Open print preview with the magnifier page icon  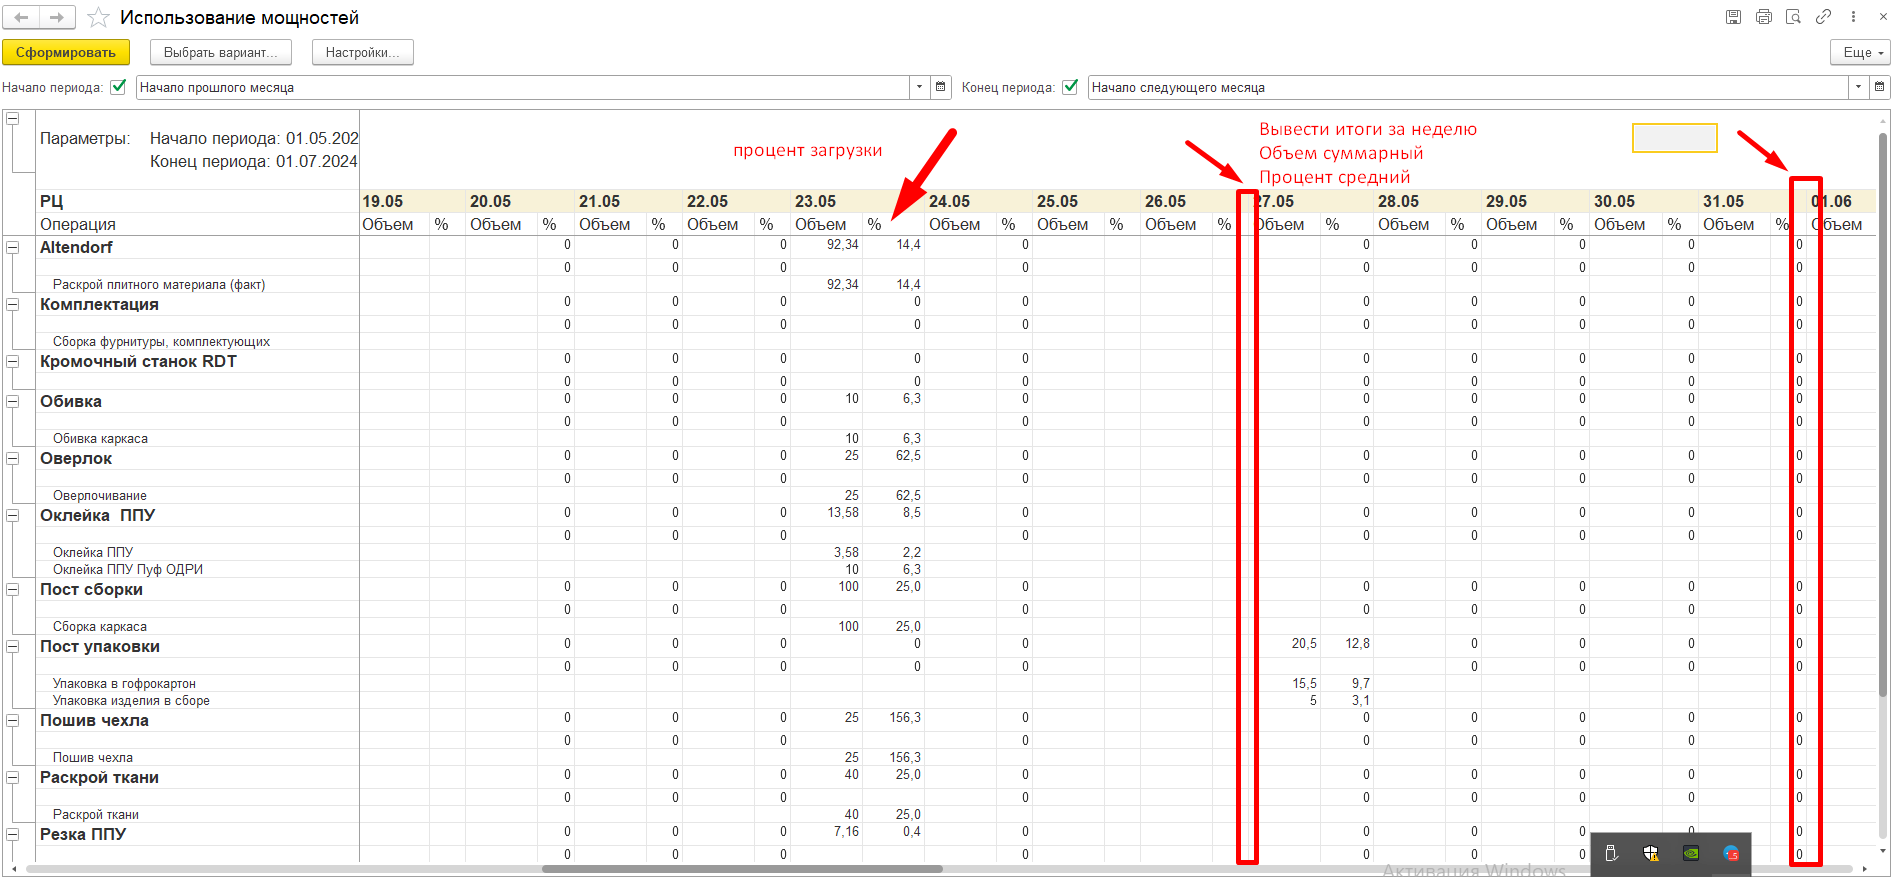tap(1793, 17)
